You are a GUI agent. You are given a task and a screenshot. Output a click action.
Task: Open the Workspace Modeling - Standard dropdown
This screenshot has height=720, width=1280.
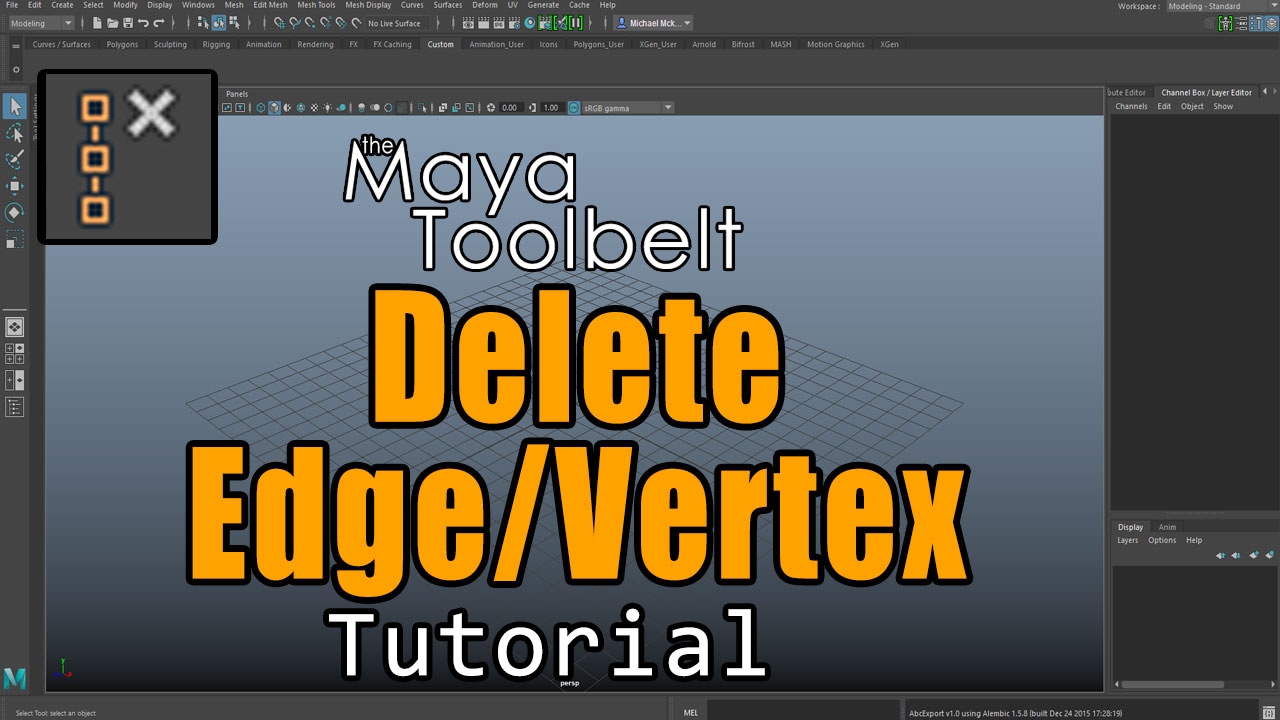[x=1223, y=6]
